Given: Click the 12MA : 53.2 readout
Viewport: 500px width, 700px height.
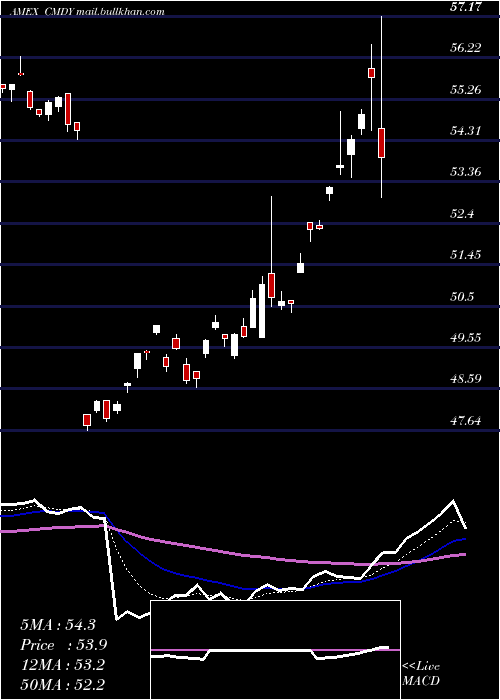Looking at the screenshot, I should tap(62, 665).
